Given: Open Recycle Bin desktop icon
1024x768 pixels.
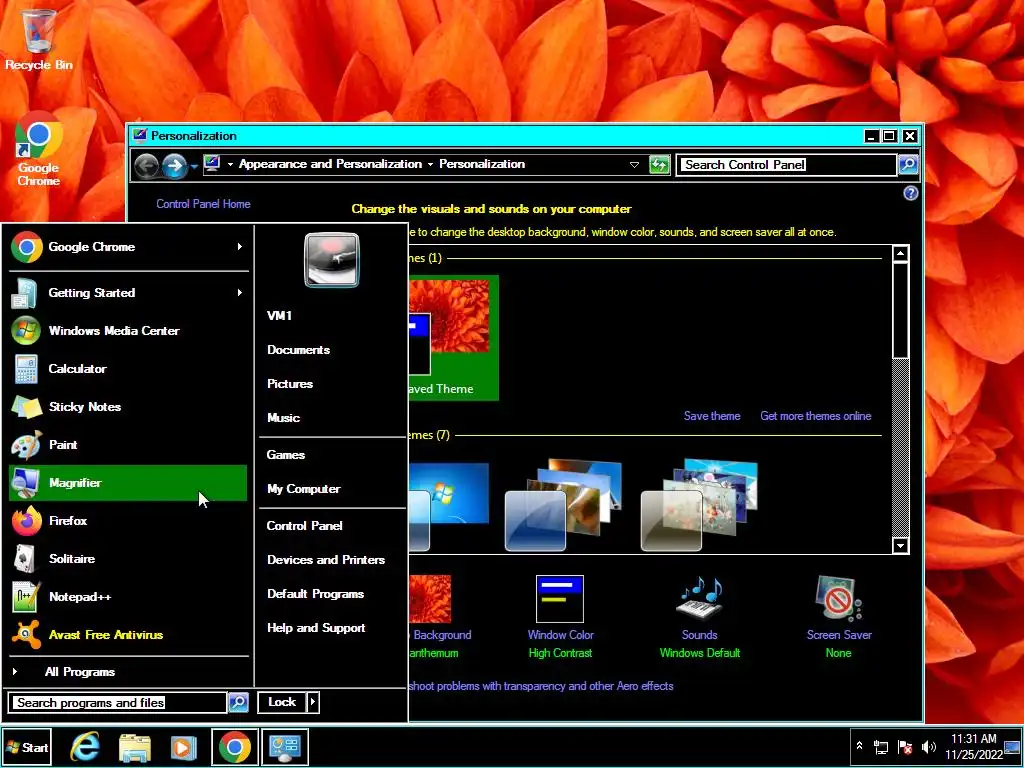Looking at the screenshot, I should [39, 37].
